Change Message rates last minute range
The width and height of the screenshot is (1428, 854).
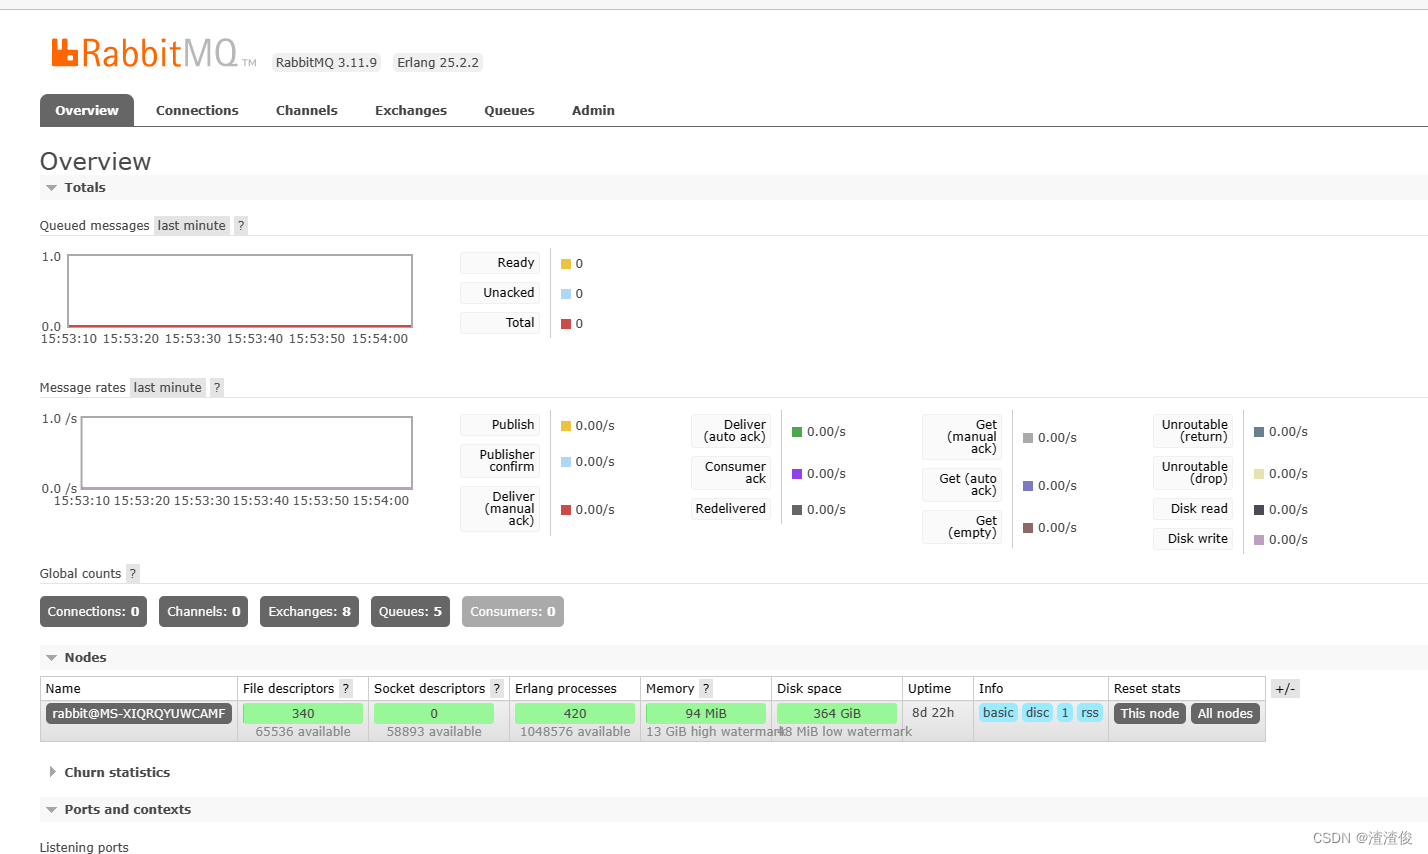click(x=167, y=388)
